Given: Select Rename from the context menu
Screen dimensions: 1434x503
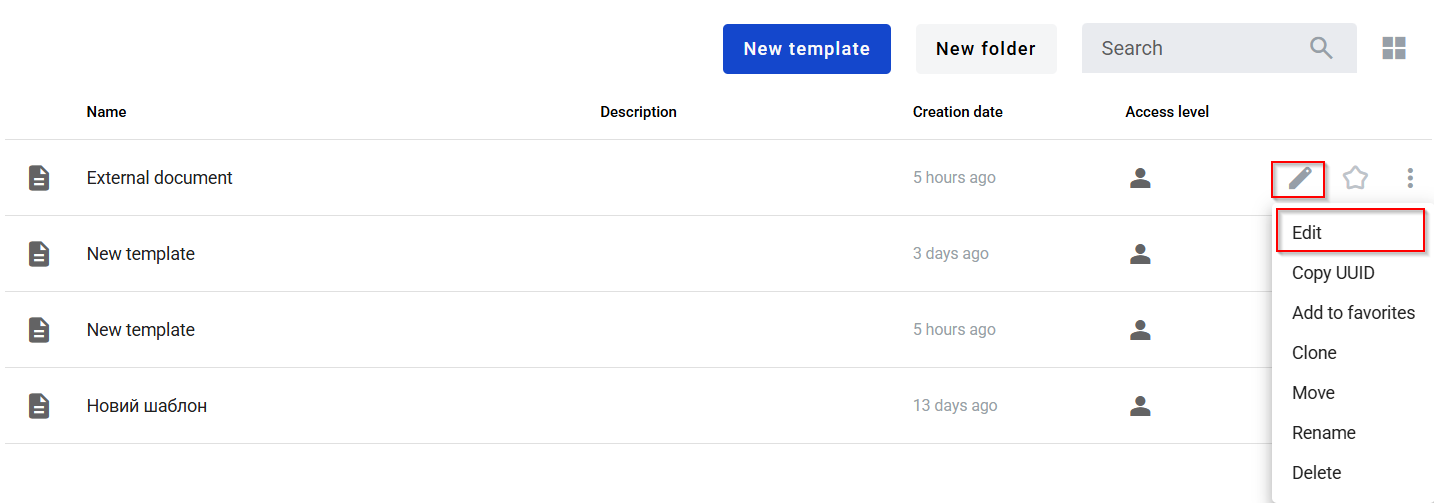Looking at the screenshot, I should [1324, 433].
